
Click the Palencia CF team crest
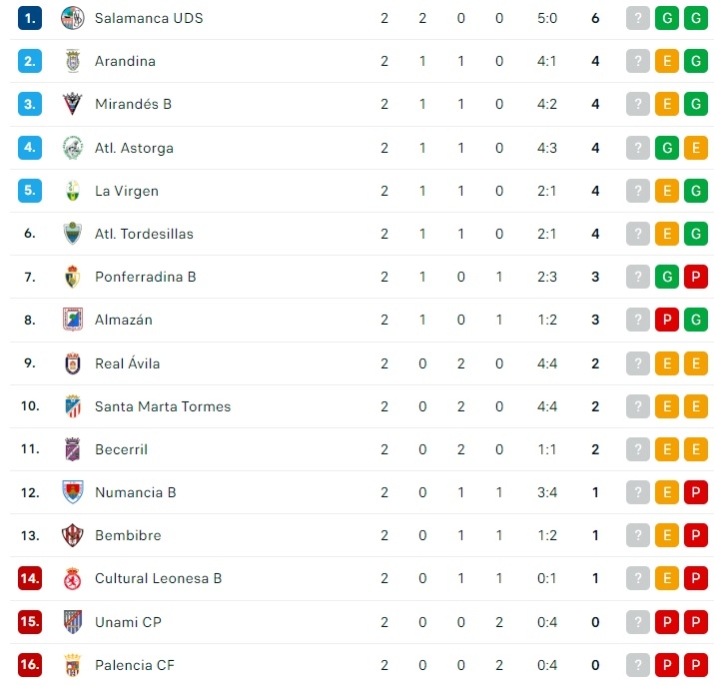pyautogui.click(x=72, y=665)
